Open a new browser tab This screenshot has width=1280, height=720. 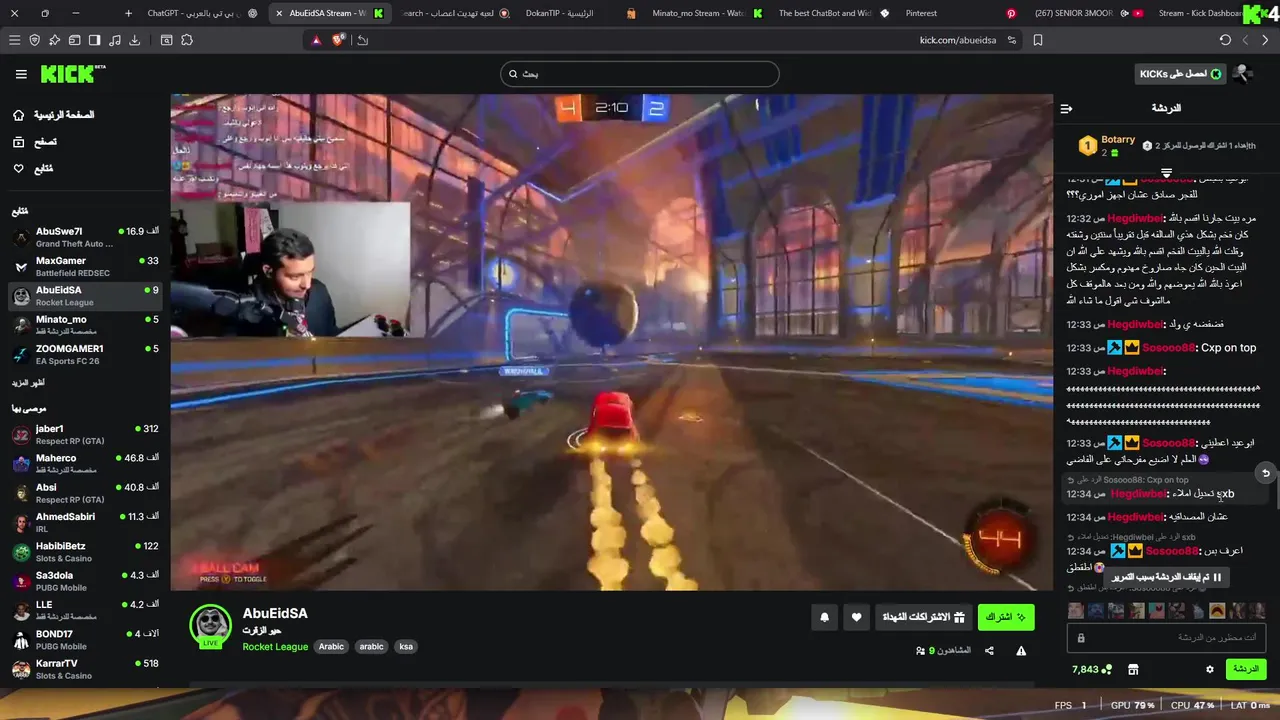tap(128, 13)
